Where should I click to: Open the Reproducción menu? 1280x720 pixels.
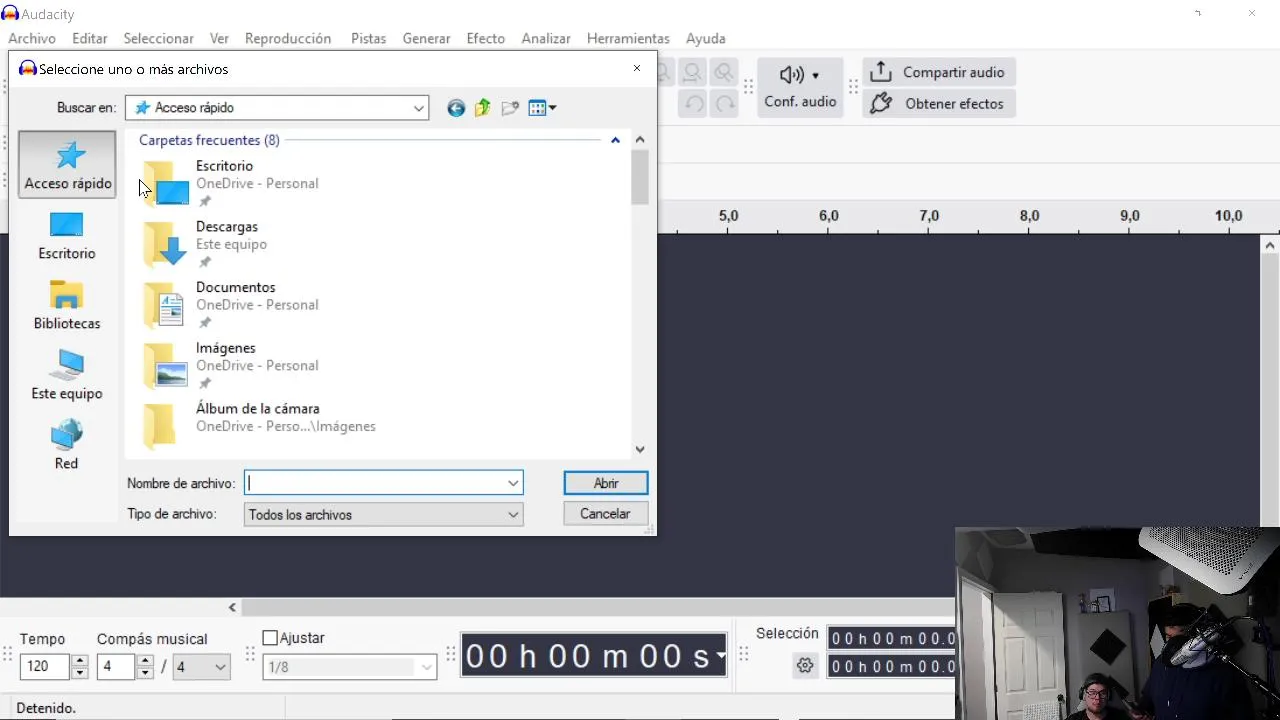point(288,38)
